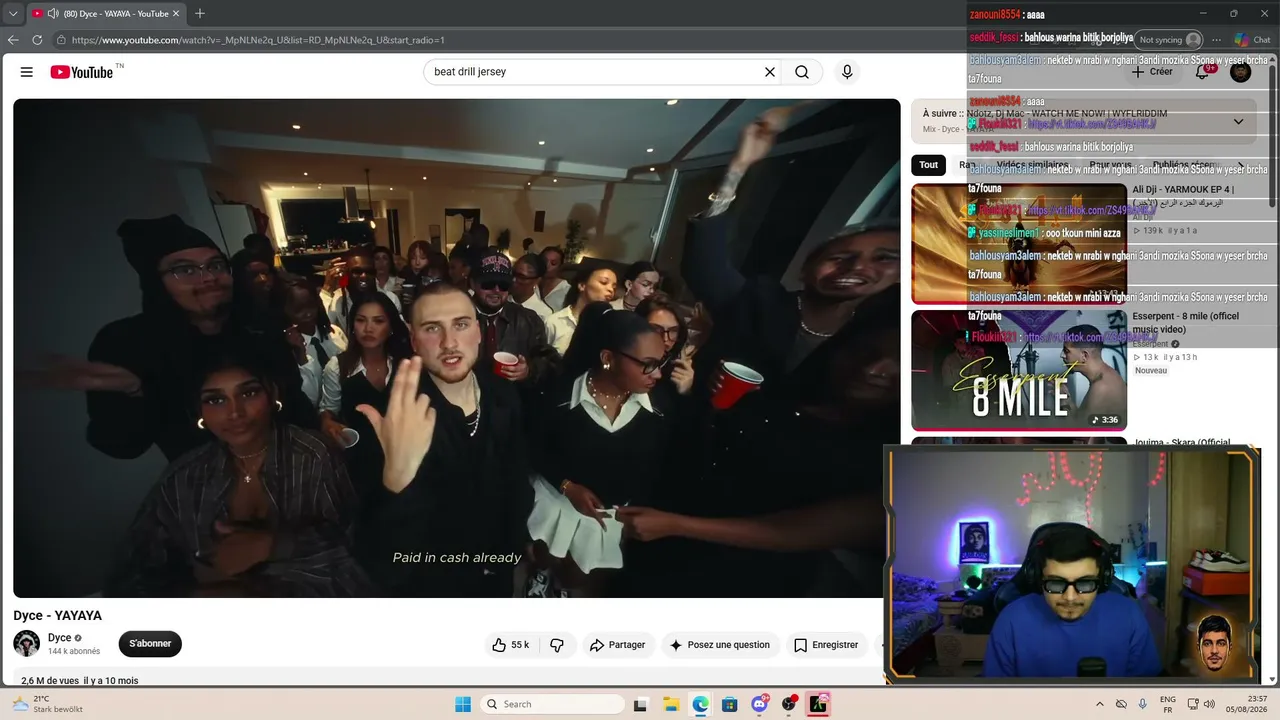Viewport: 1280px width, 720px height.
Task: Switch to Microsoft Edge on the taskbar
Action: pos(700,704)
